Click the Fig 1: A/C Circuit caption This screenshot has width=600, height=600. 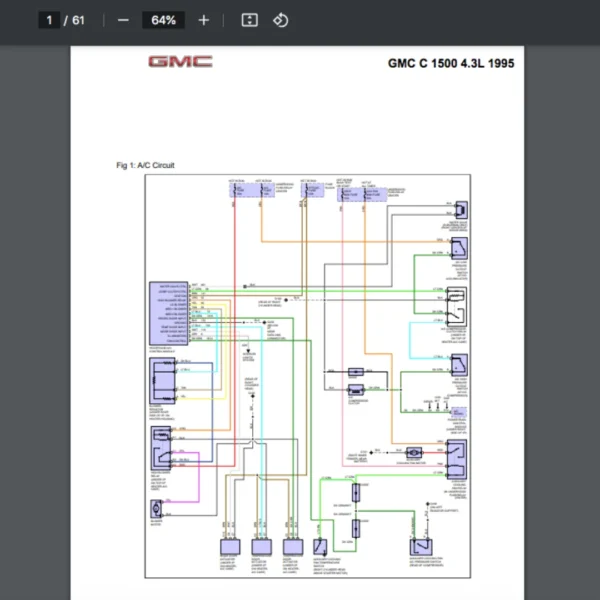point(145,165)
